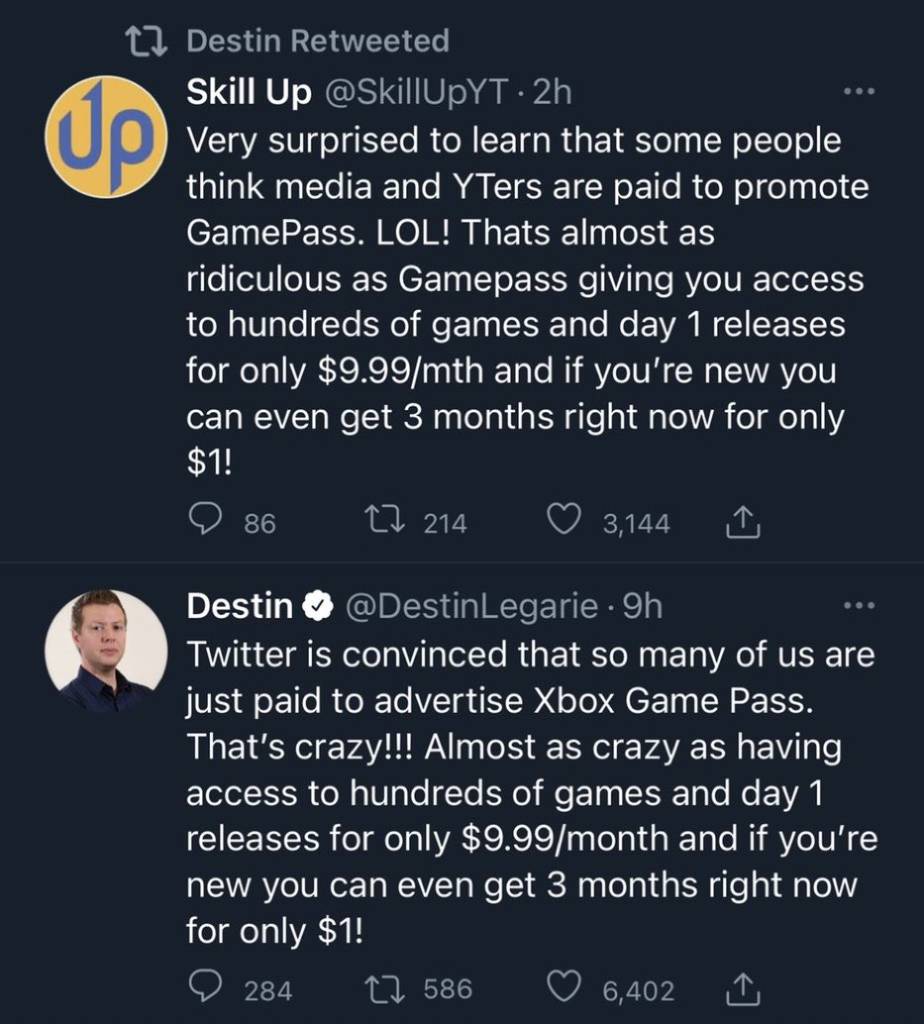Click the Destin display name
924x1024 pixels.
(x=240, y=606)
